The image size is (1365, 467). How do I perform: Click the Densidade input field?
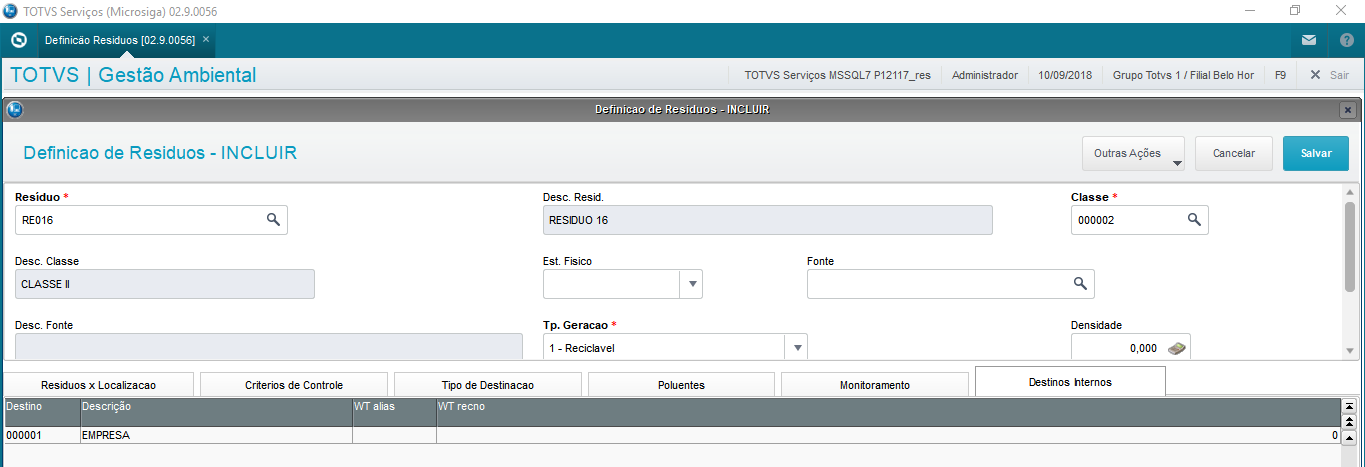(1116, 348)
